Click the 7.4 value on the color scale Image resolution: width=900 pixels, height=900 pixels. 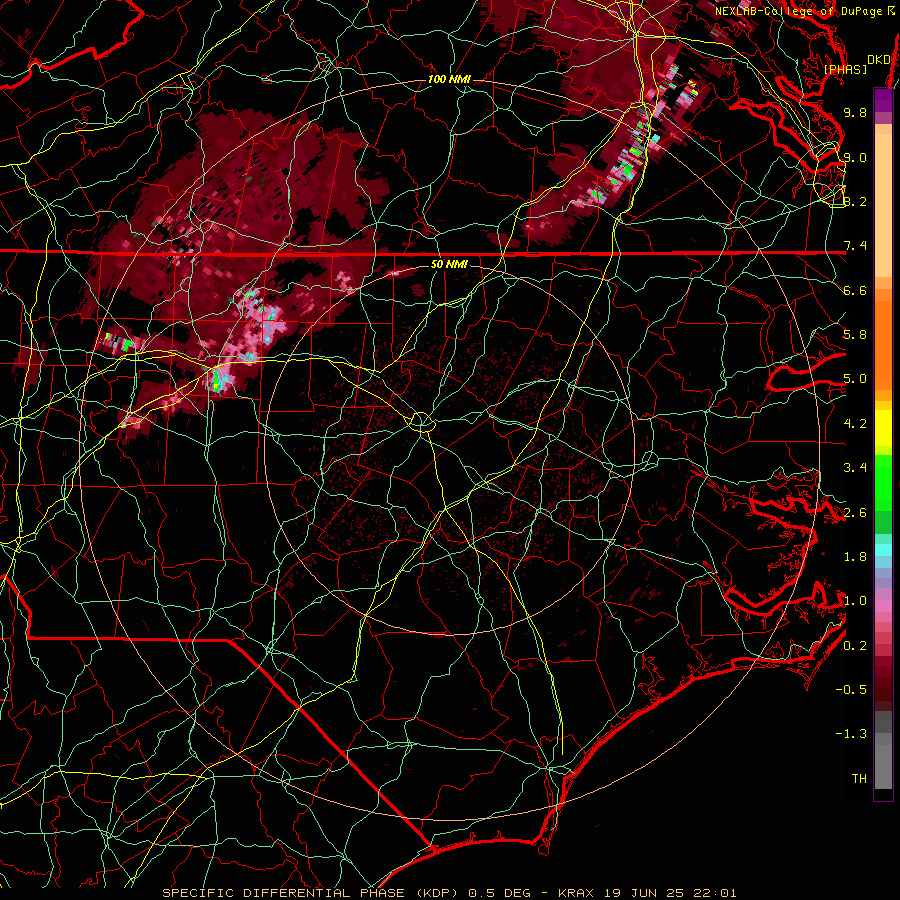[x=855, y=246]
